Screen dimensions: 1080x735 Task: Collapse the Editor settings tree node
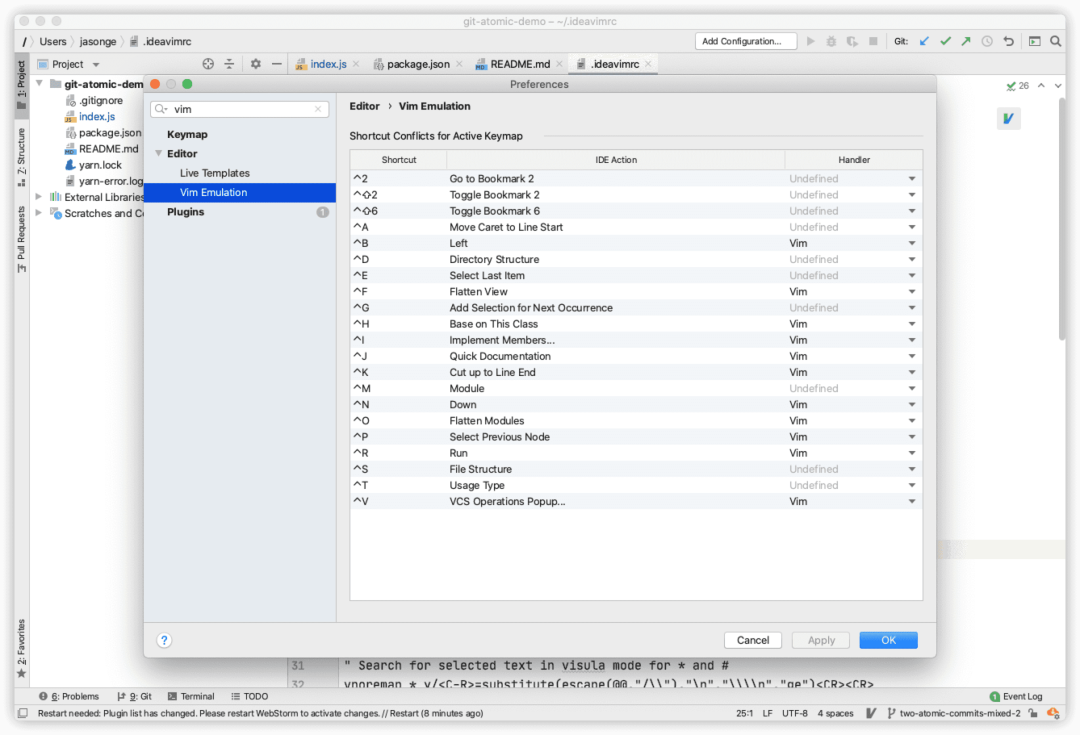coord(158,154)
